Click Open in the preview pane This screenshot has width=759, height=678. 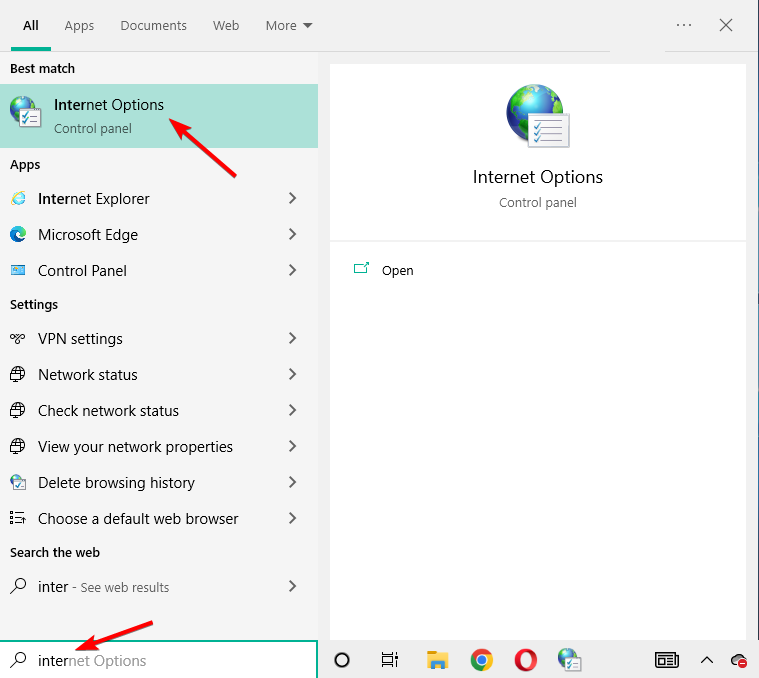(x=397, y=271)
